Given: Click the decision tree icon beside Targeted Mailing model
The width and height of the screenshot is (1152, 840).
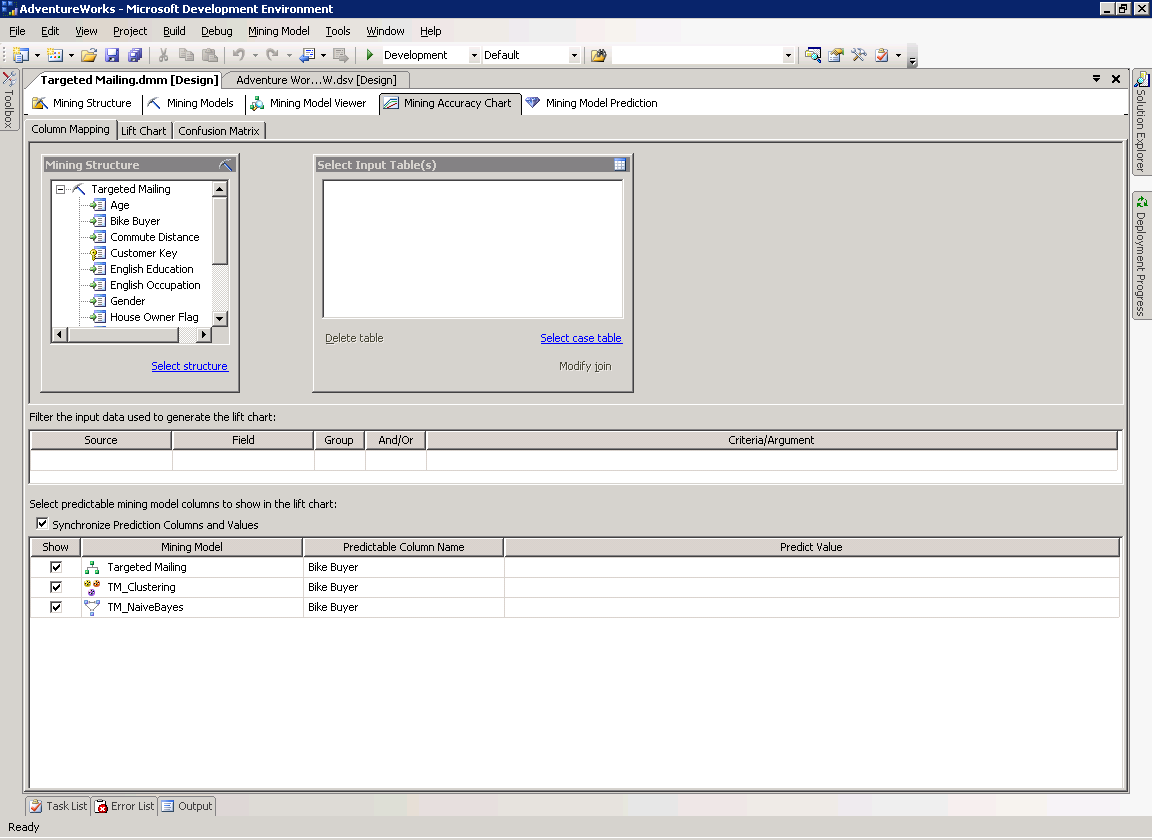Looking at the screenshot, I should [92, 567].
